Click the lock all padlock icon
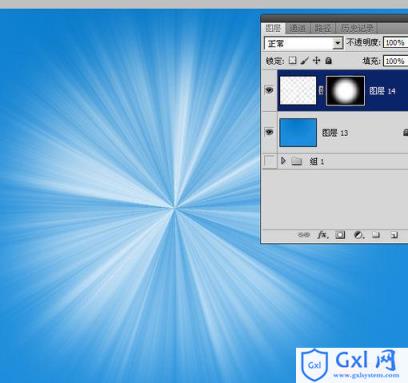The image size is (408, 383). click(328, 60)
